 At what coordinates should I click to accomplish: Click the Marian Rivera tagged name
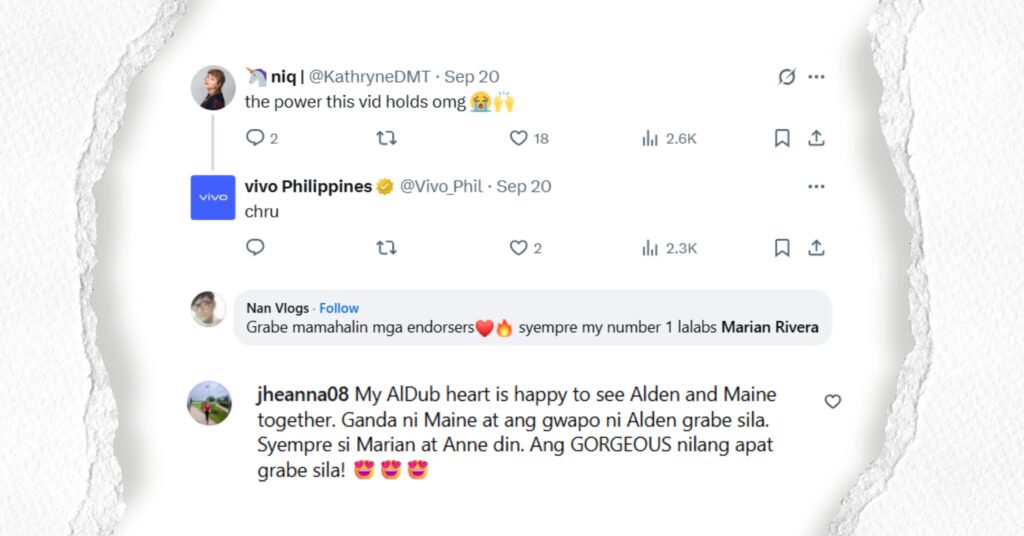(769, 327)
